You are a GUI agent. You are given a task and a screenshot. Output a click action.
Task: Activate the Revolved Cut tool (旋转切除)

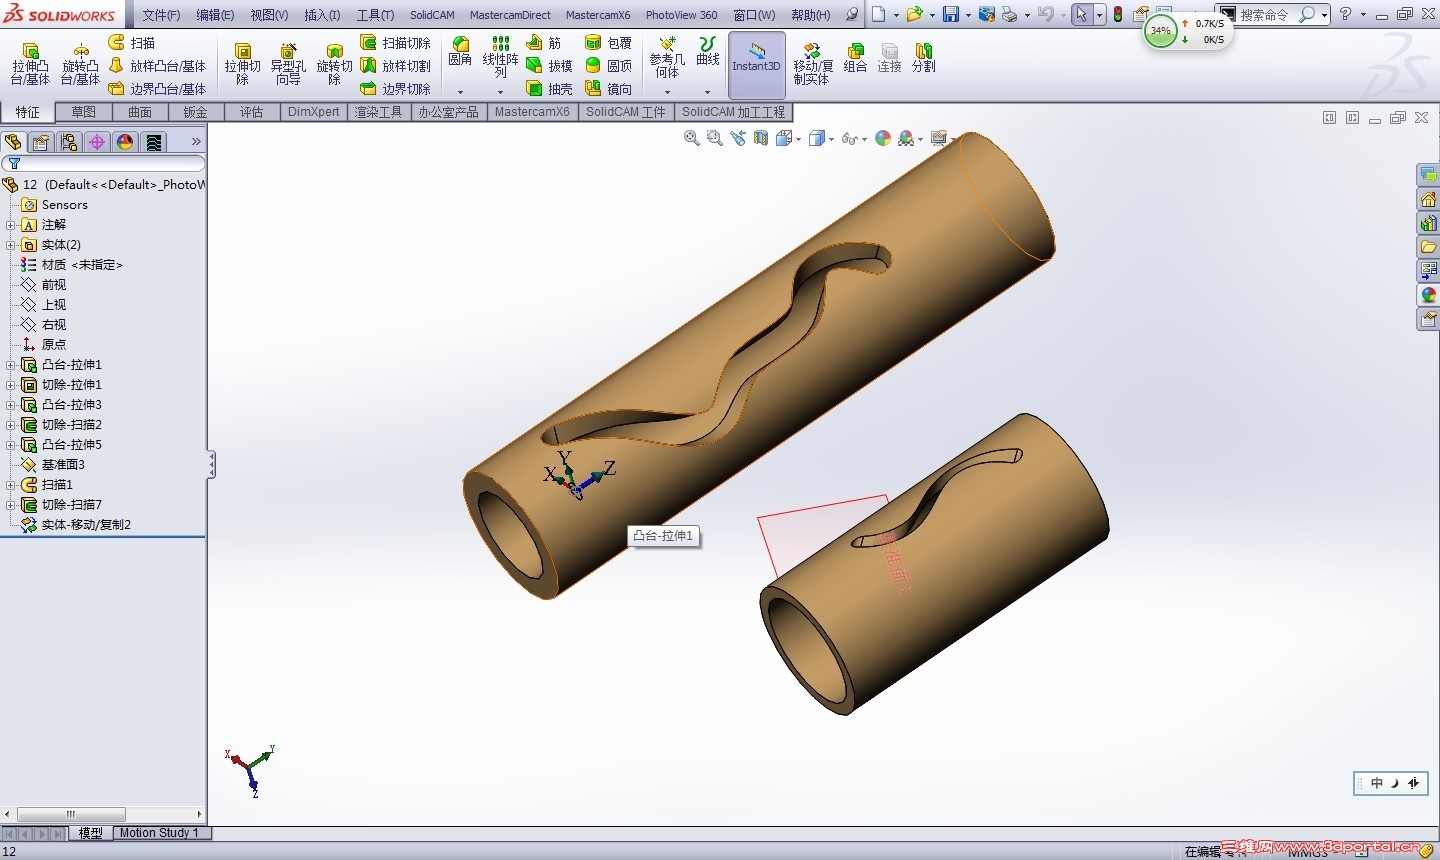(334, 63)
